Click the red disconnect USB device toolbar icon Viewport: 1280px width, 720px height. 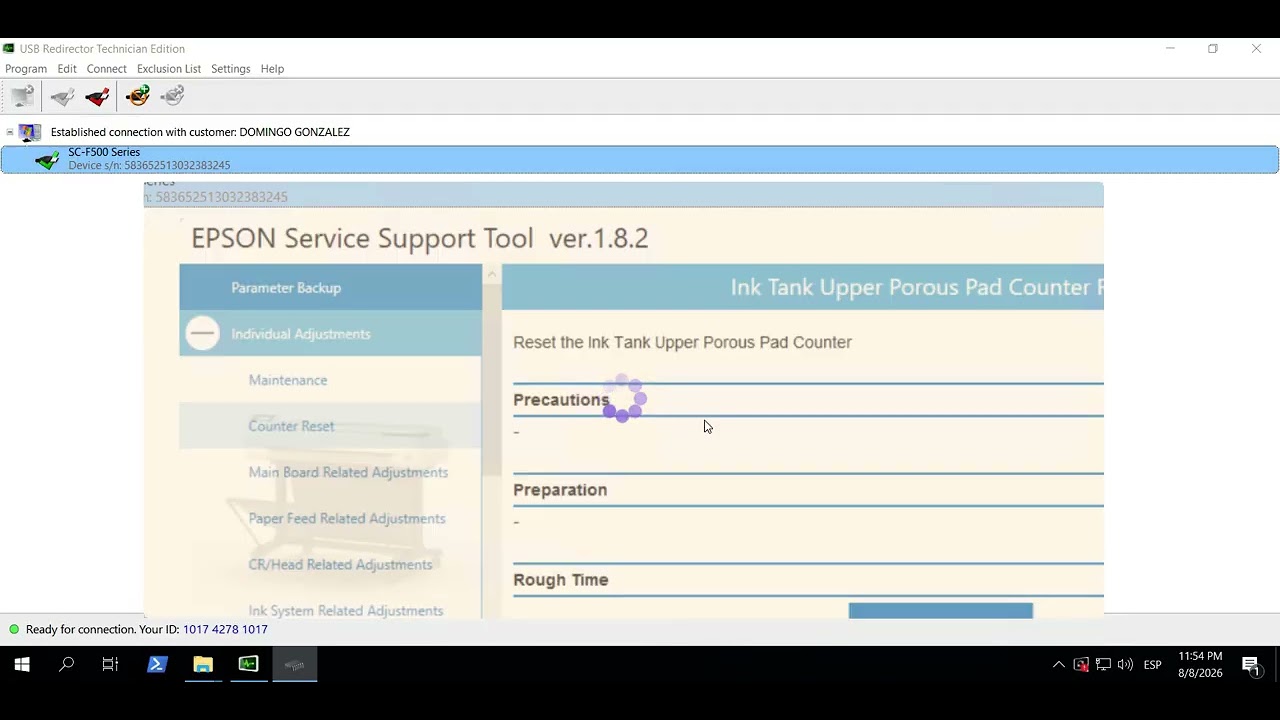pos(97,96)
